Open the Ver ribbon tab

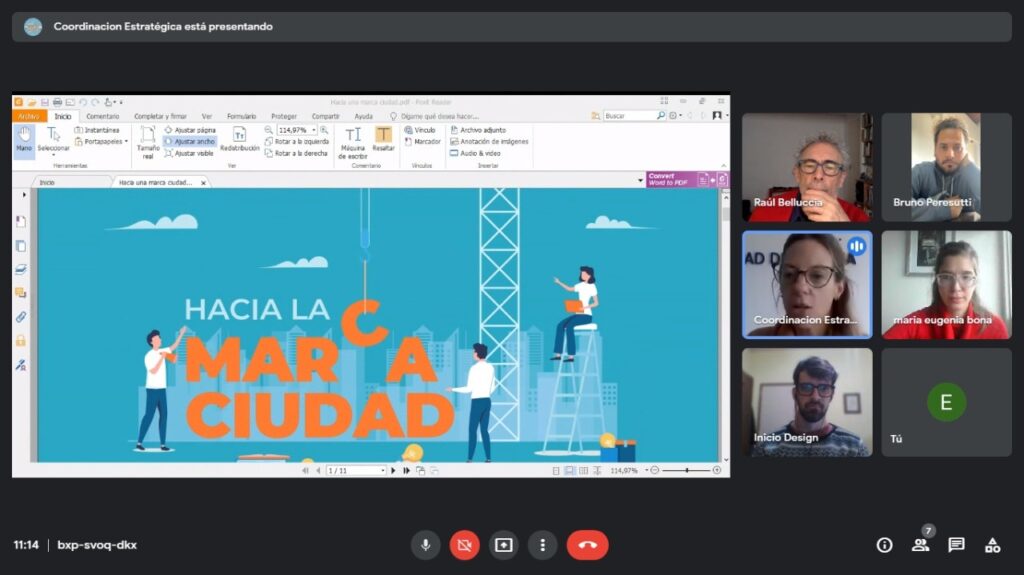pyautogui.click(x=206, y=116)
